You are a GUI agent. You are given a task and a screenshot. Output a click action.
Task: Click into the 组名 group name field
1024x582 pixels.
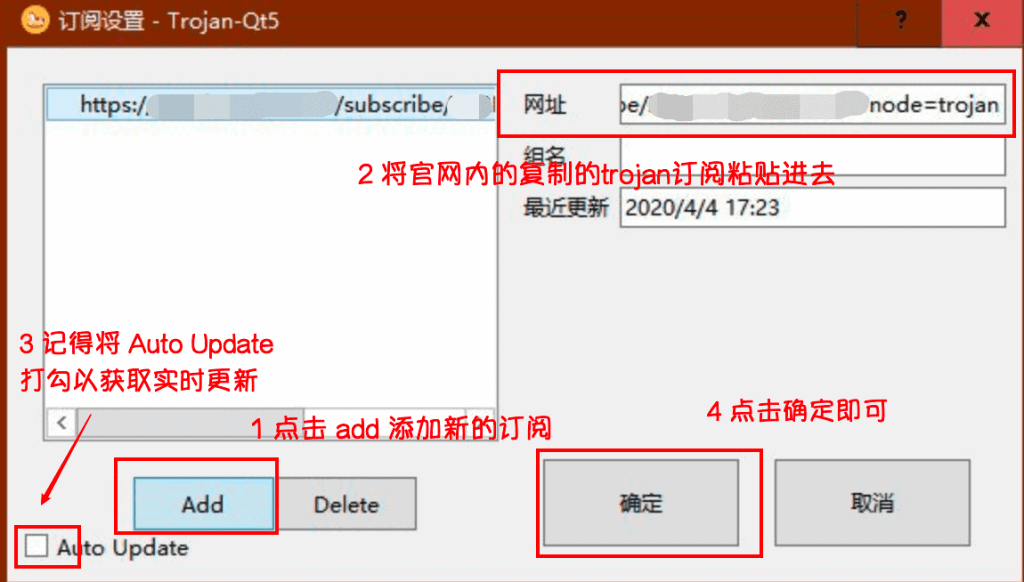click(812, 157)
